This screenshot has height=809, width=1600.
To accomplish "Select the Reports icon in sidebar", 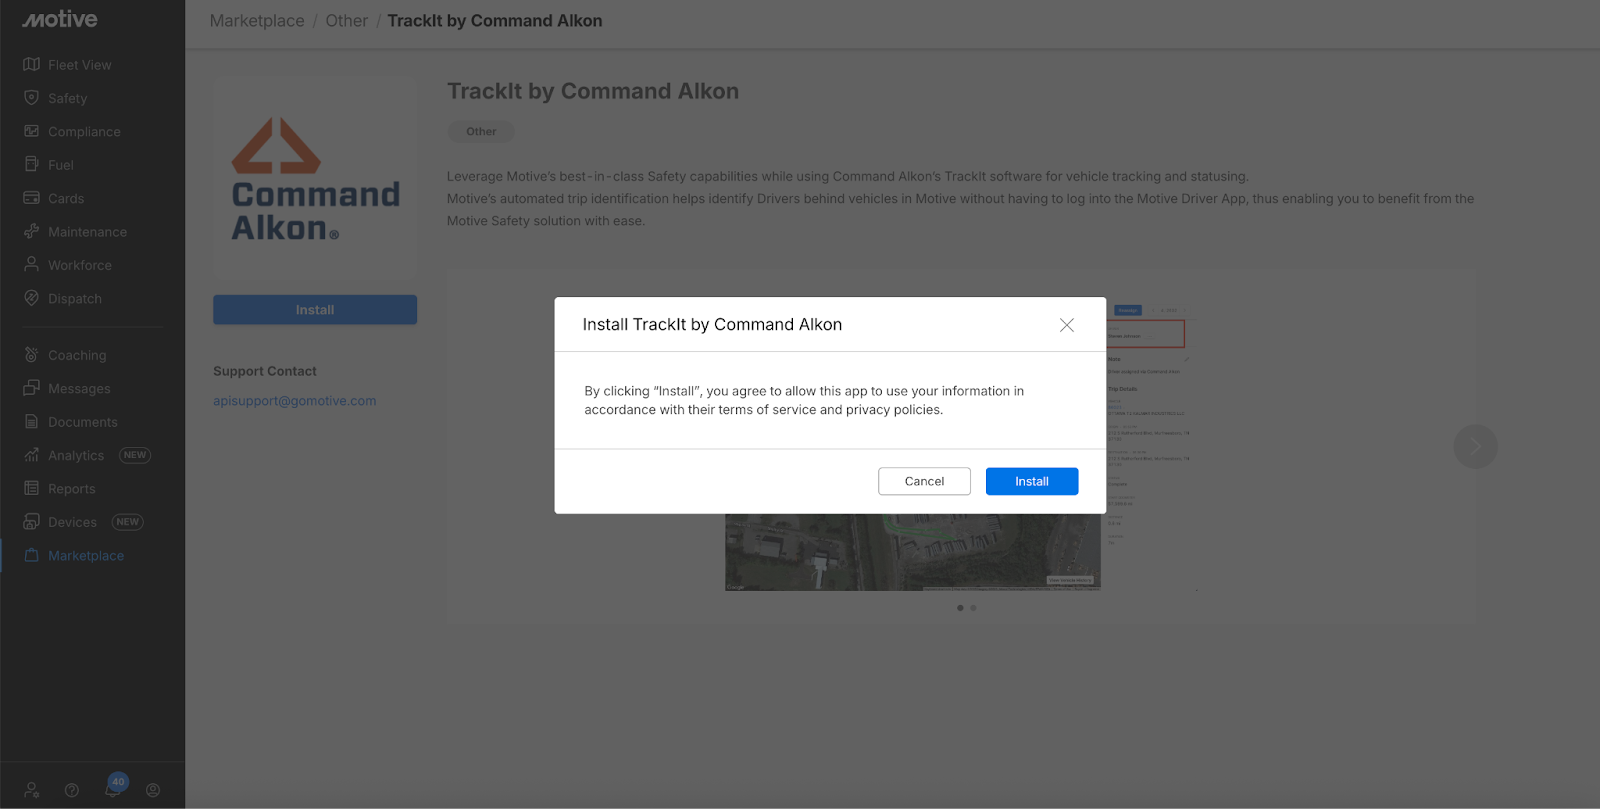I will click(32, 488).
